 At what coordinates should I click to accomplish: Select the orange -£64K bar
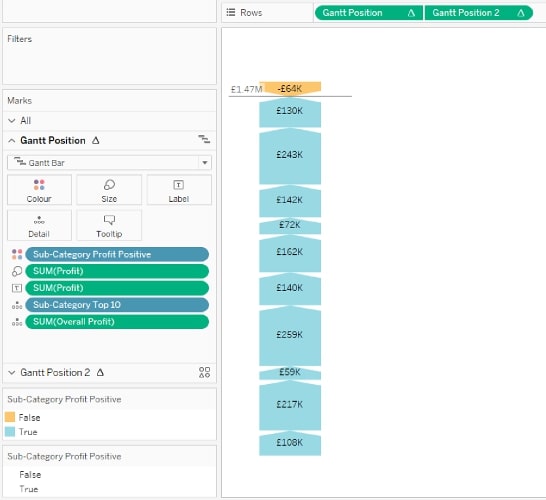pyautogui.click(x=290, y=88)
